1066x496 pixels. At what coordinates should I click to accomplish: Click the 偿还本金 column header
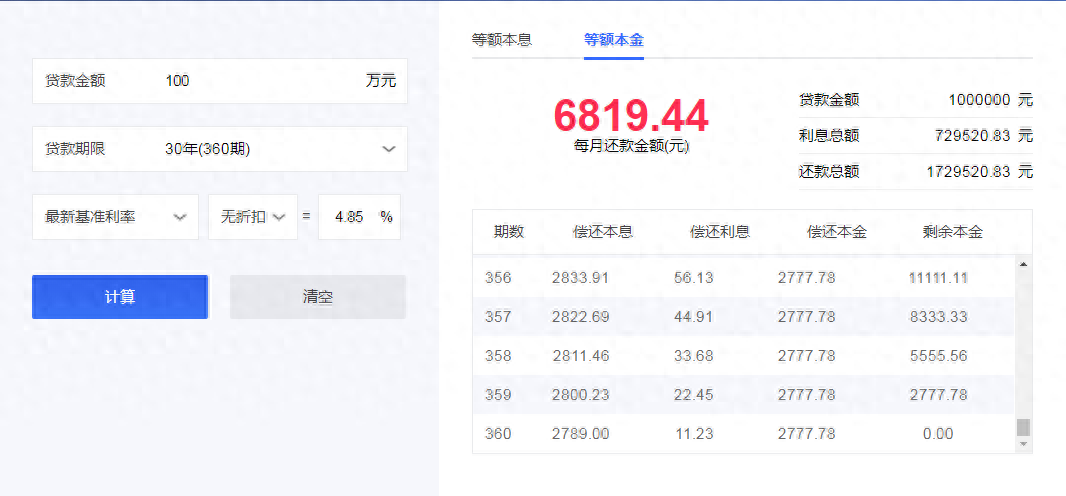[x=837, y=232]
